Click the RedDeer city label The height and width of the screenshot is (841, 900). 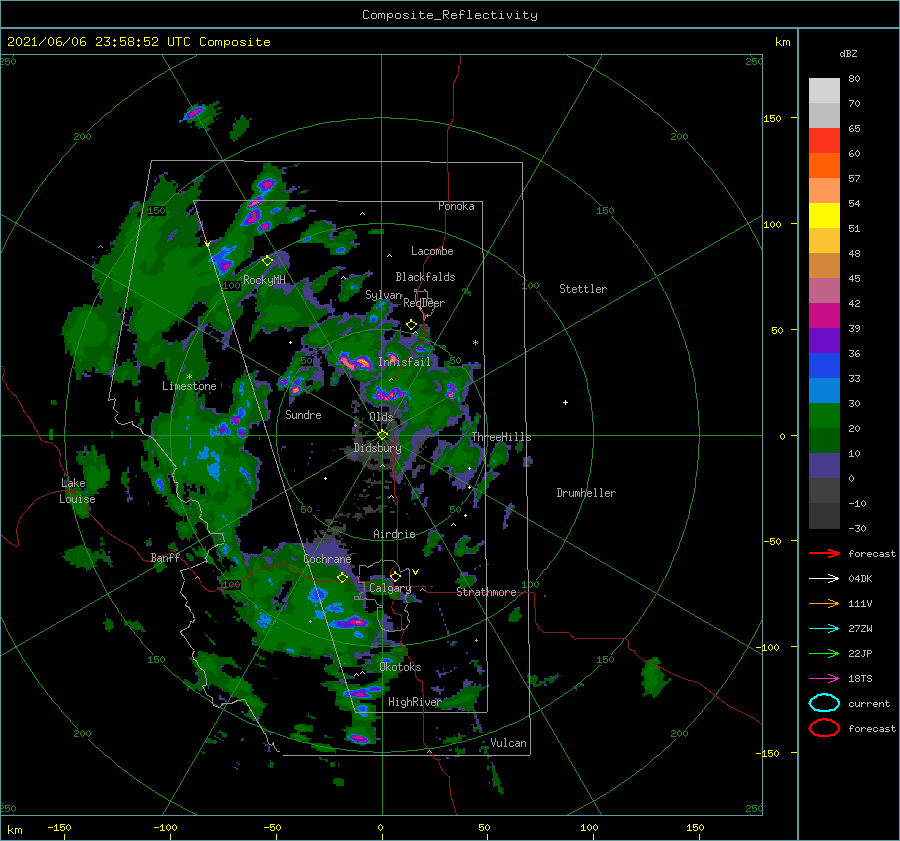point(424,303)
